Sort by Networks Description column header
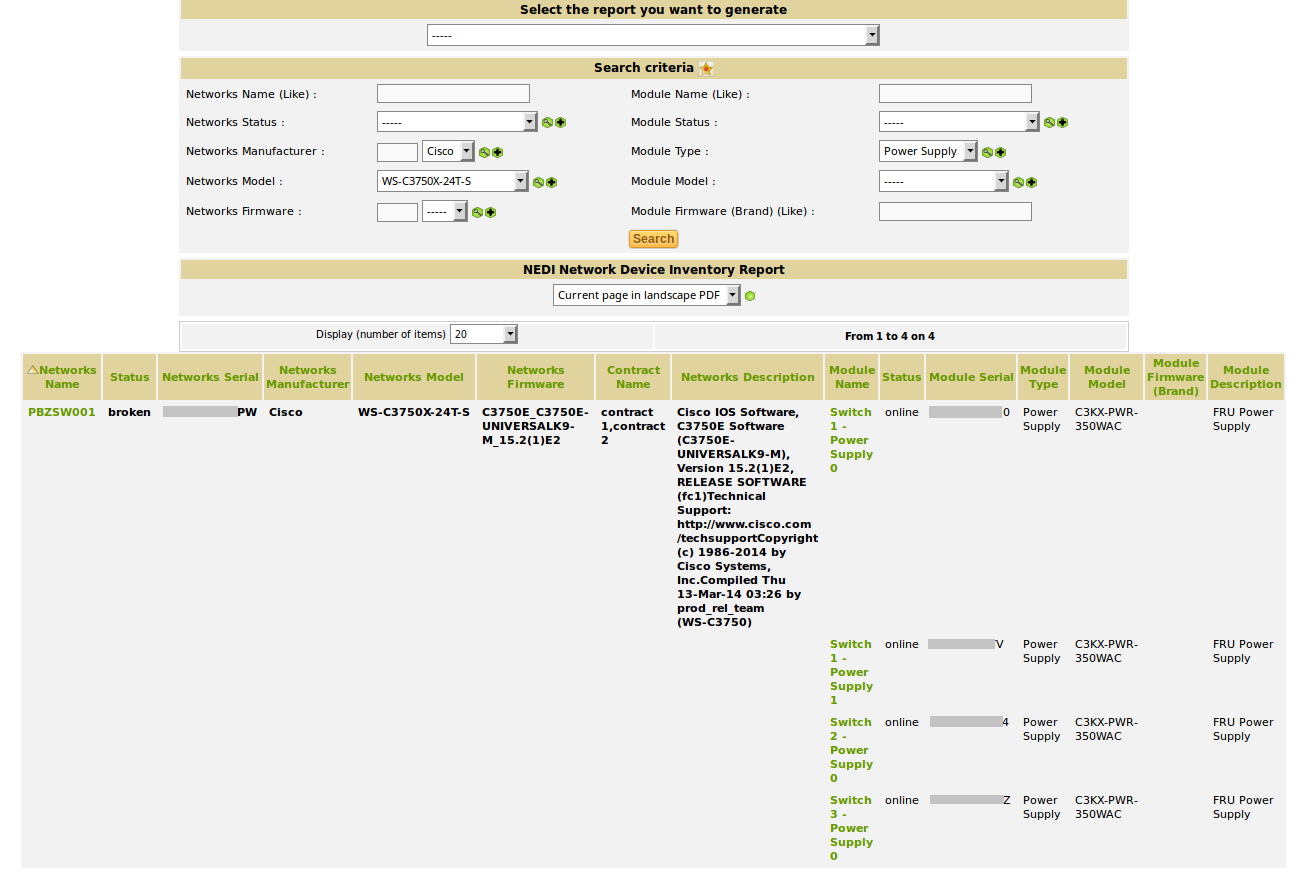Image resolution: width=1296 pixels, height=879 pixels. click(748, 377)
